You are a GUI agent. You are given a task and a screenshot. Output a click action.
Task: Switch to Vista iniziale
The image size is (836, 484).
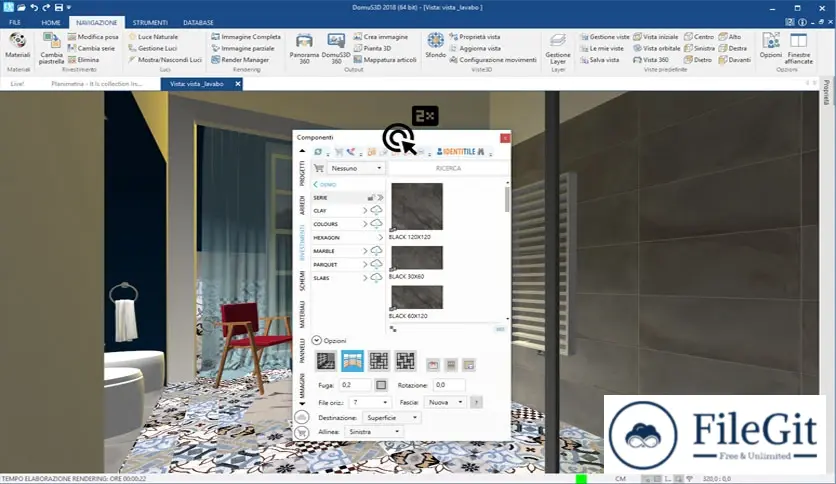656,37
